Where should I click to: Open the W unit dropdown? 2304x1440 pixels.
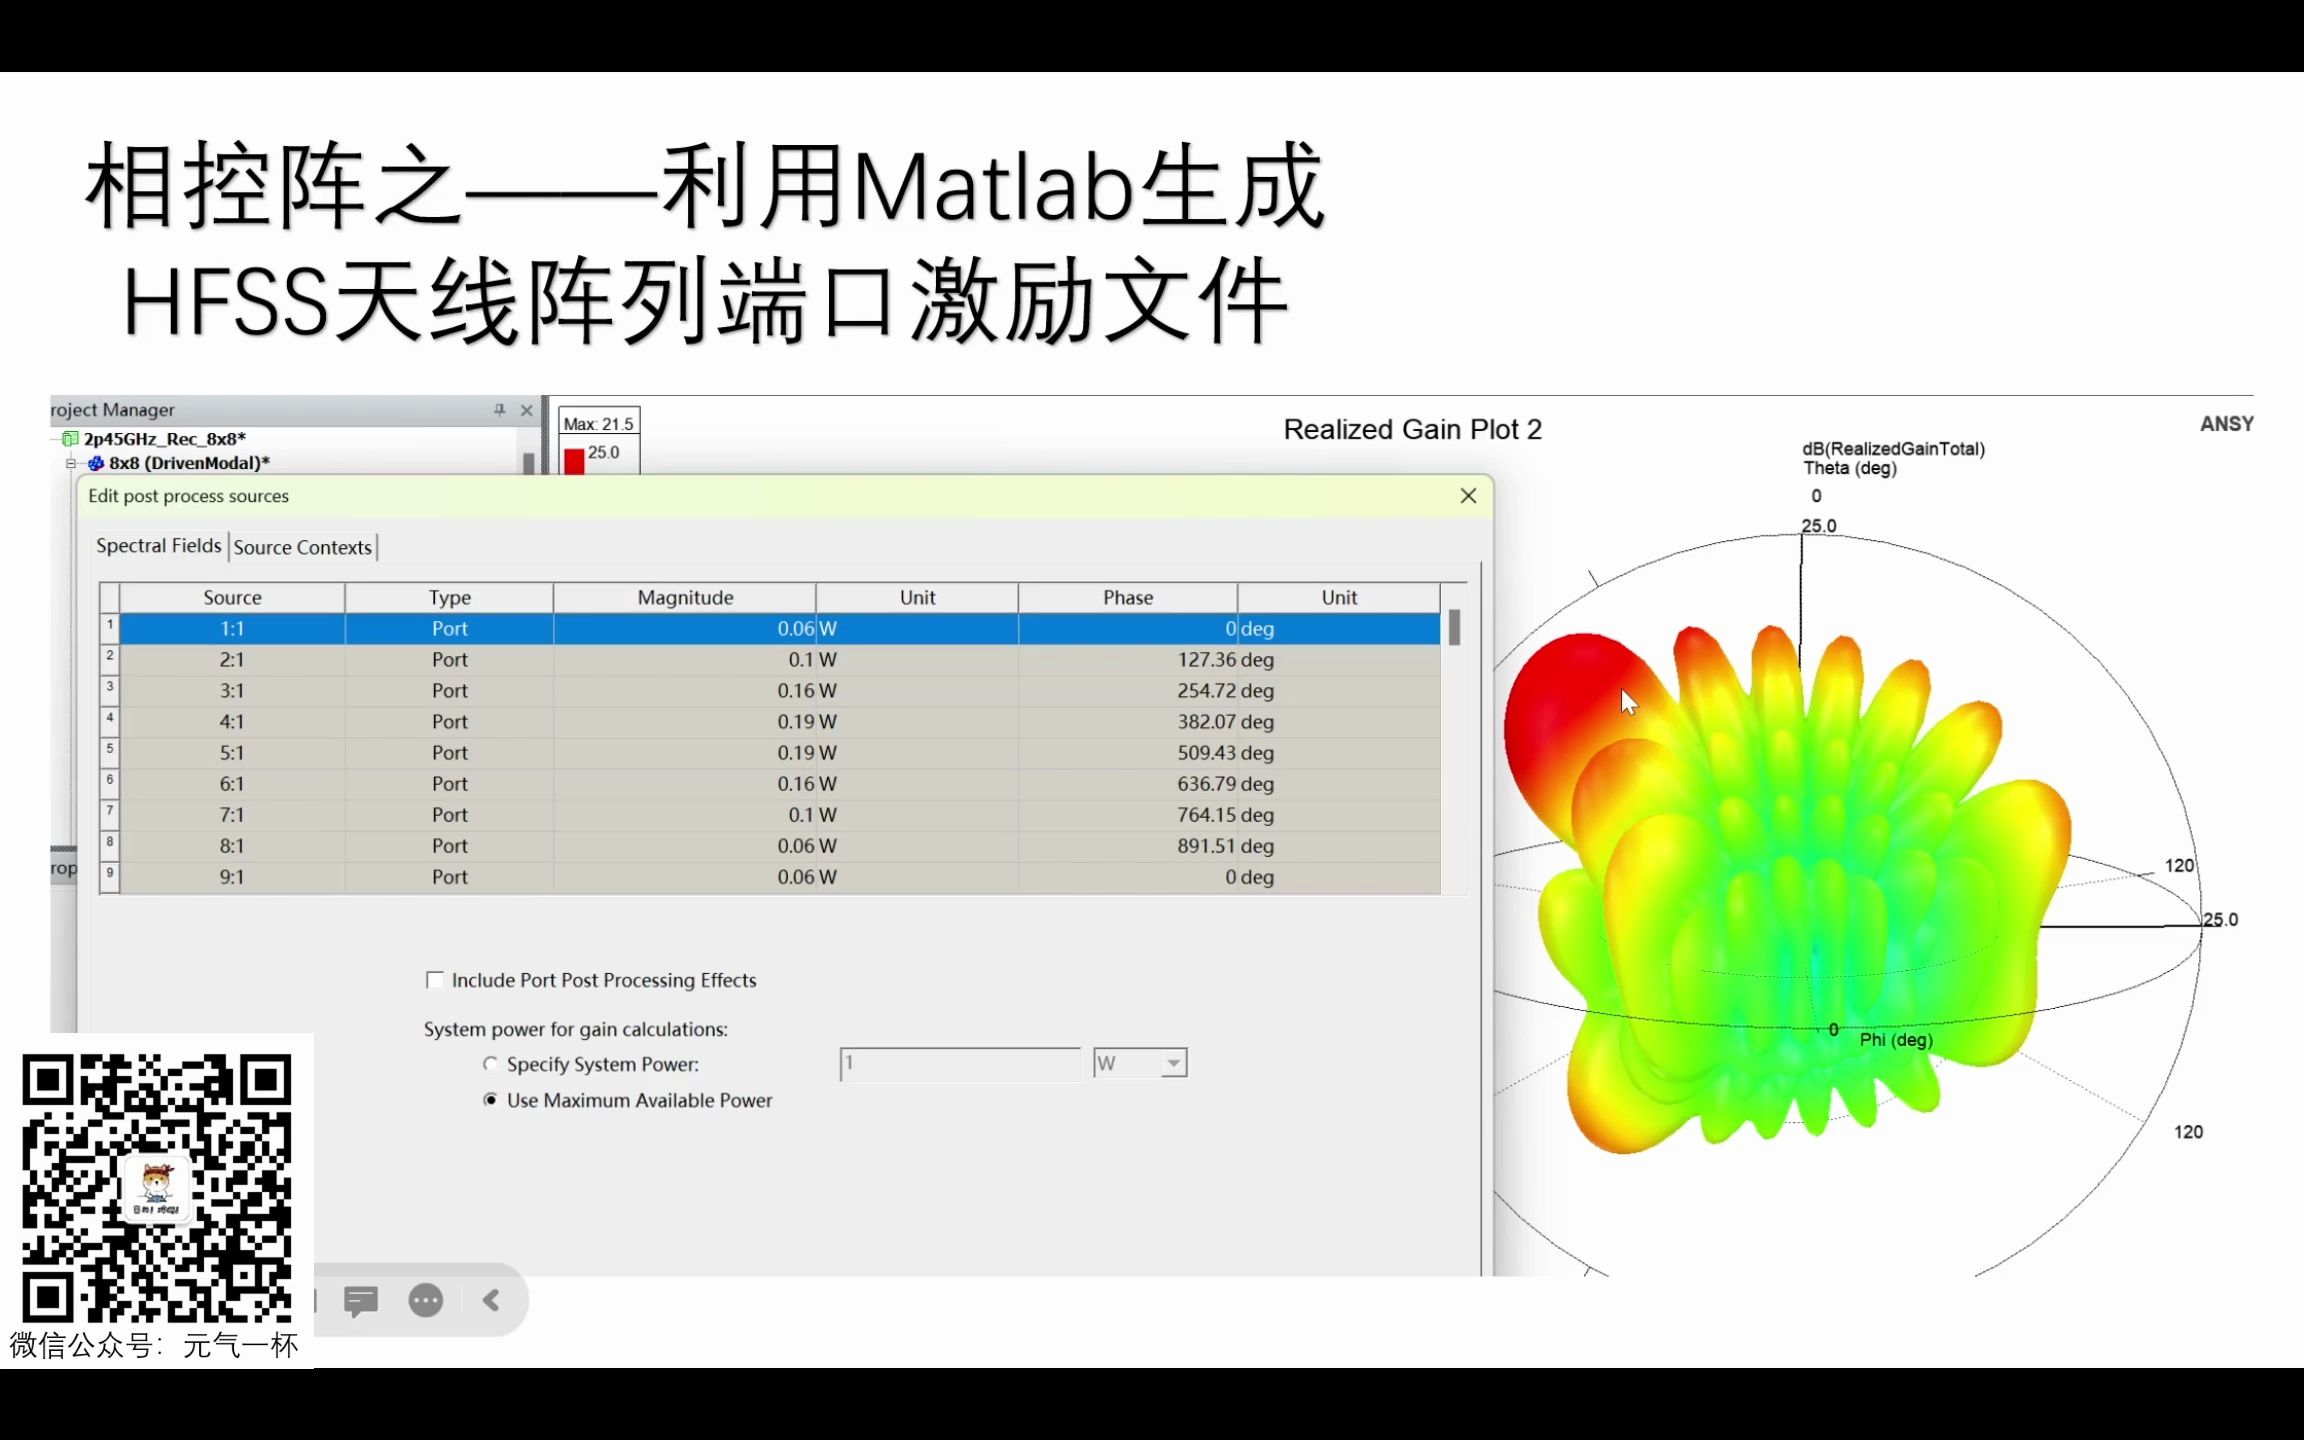click(1172, 1063)
